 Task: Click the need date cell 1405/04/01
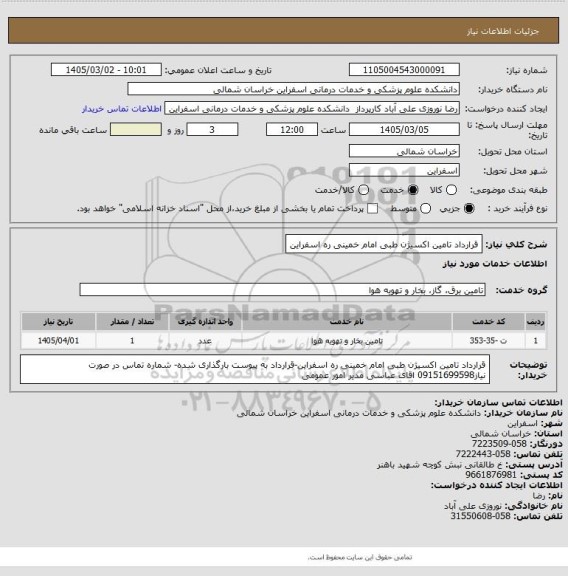point(58,341)
